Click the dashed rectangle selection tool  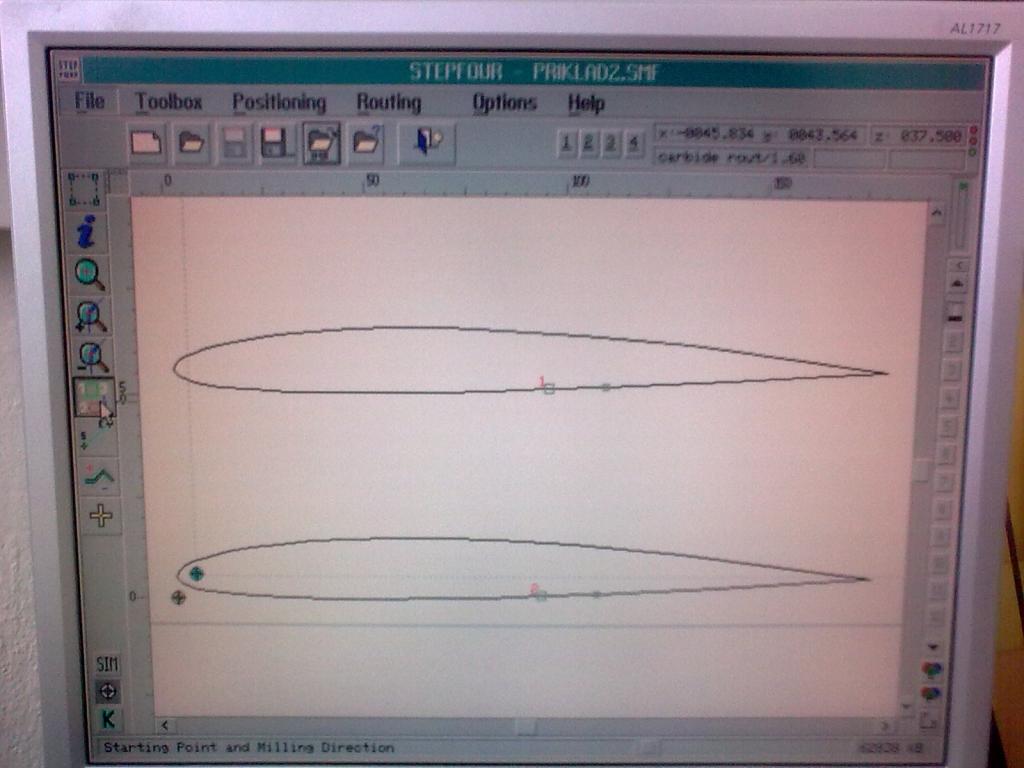tap(83, 189)
